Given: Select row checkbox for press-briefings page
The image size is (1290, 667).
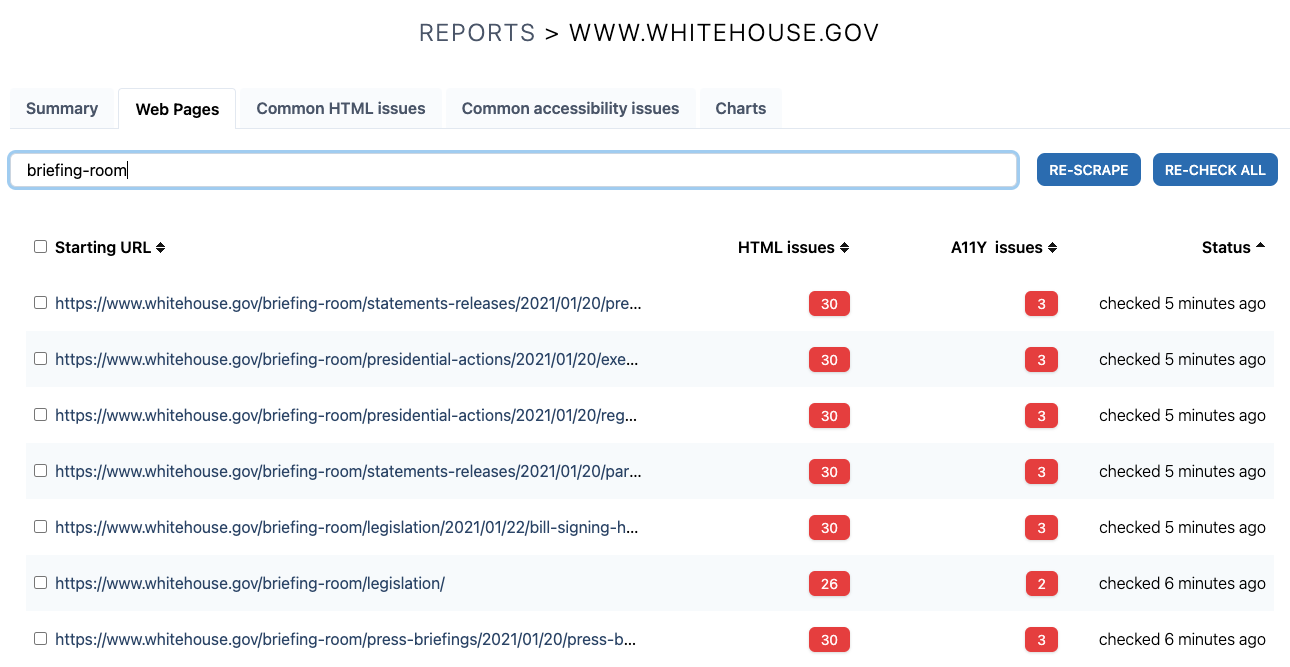Looking at the screenshot, I should pyautogui.click(x=40, y=638).
